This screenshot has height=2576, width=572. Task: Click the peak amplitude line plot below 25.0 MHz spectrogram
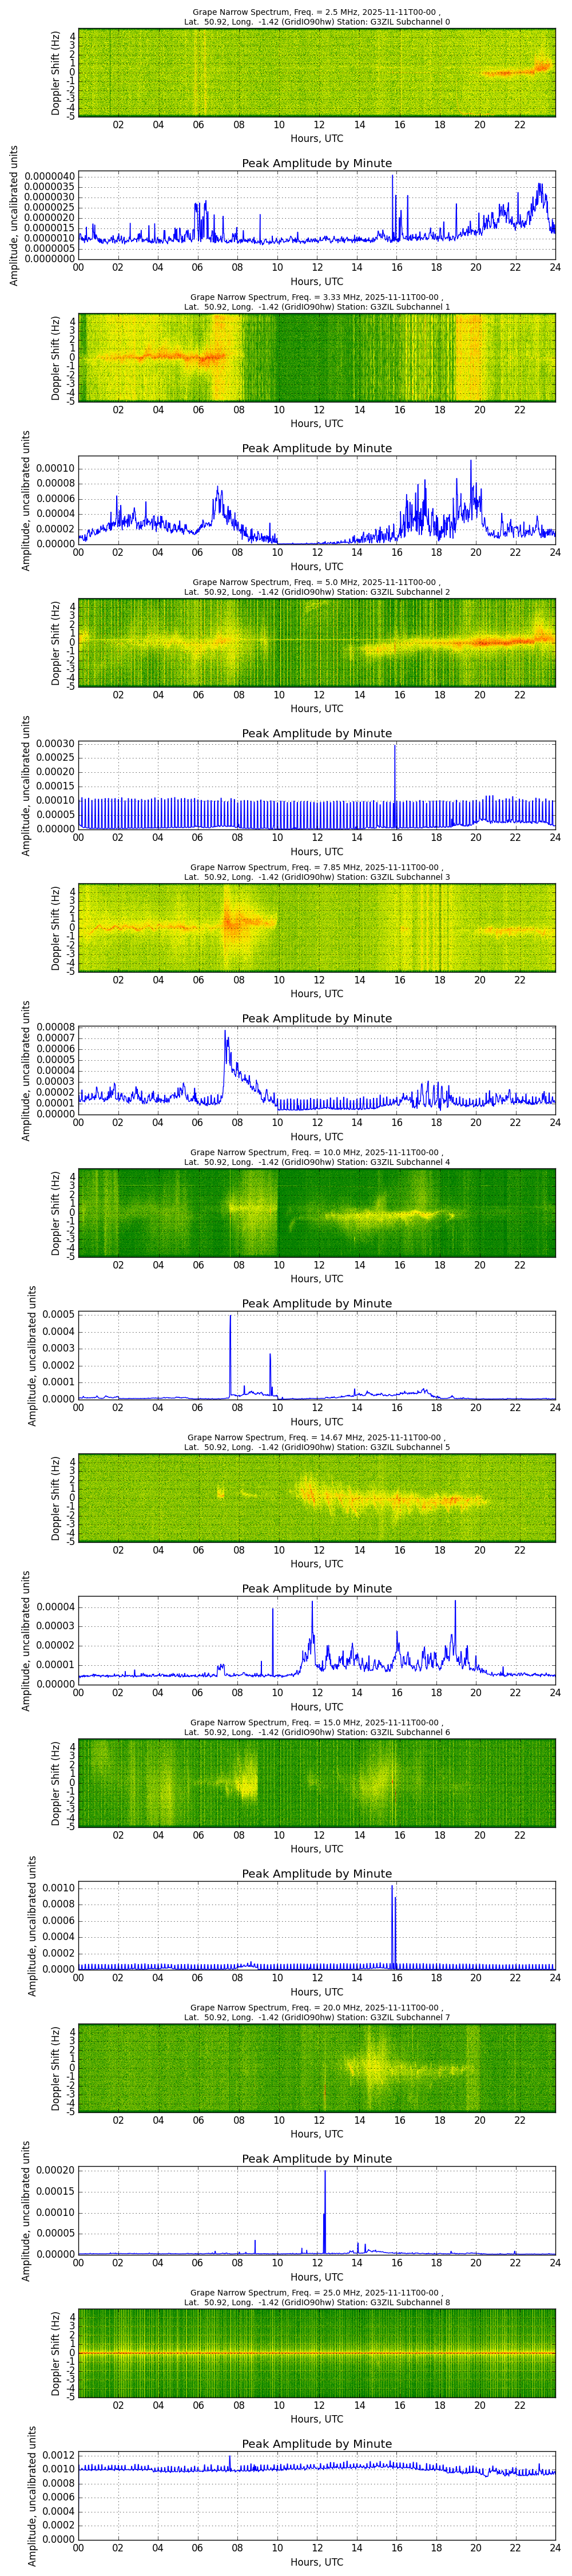coord(317,2495)
